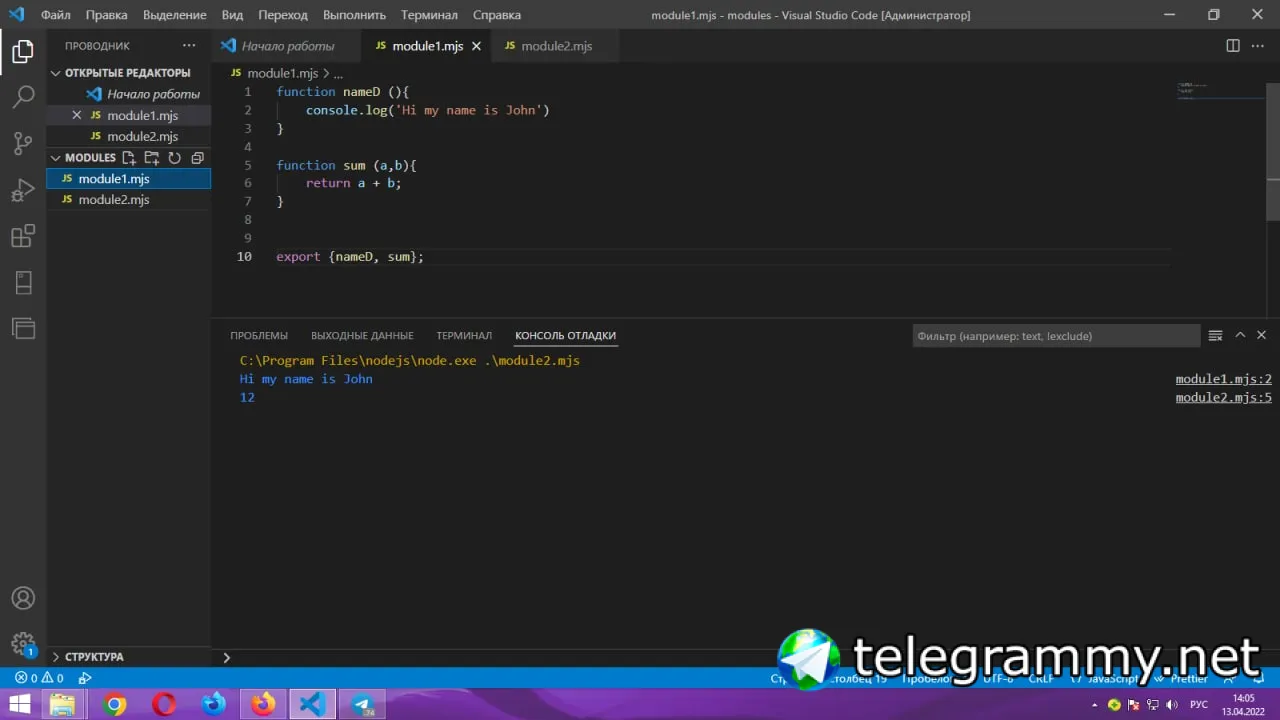Create a new file in MODULES
1280x720 pixels.
[129, 158]
